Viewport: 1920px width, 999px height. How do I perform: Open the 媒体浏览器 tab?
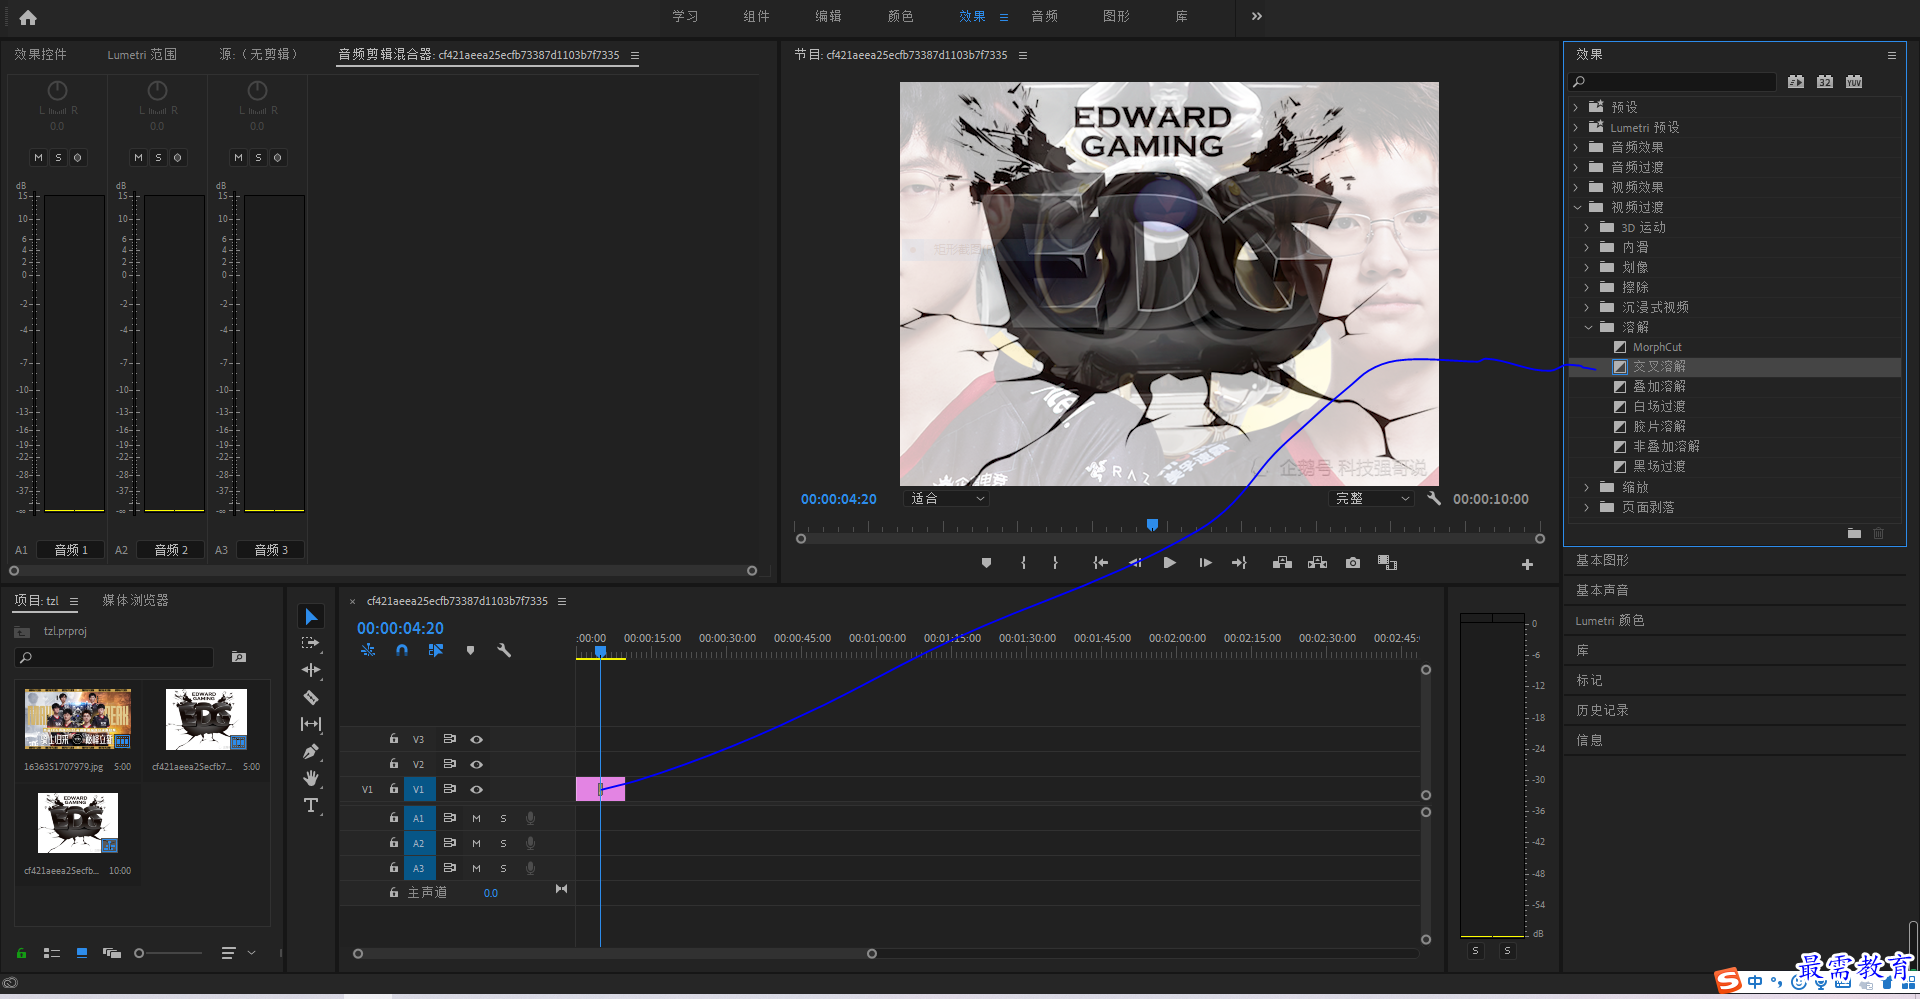point(135,600)
